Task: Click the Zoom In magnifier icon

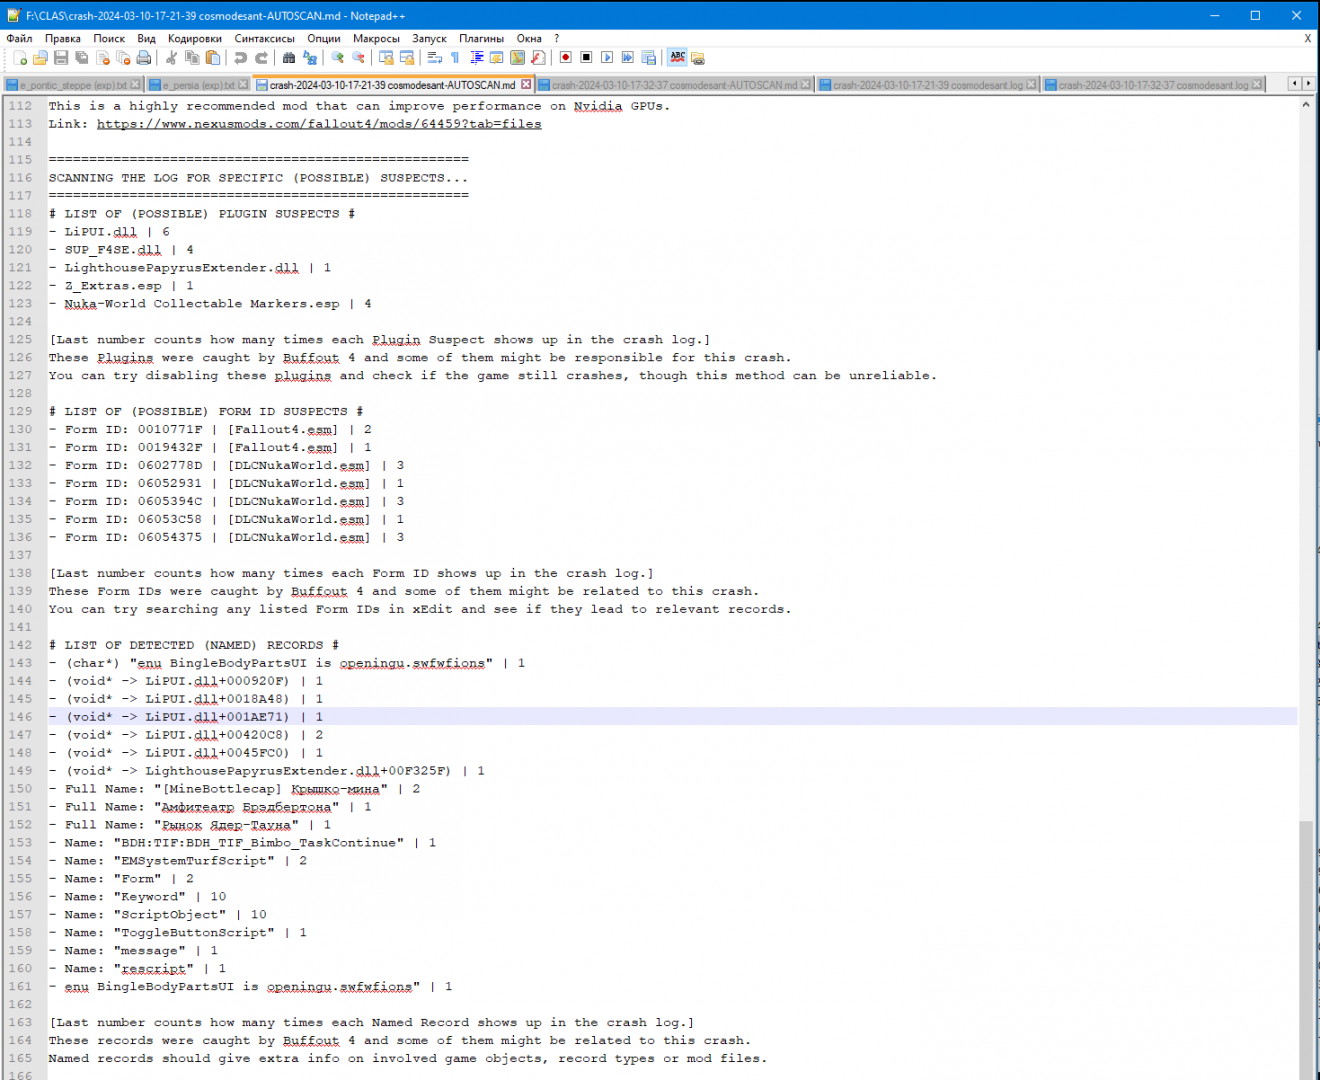Action: click(338, 58)
